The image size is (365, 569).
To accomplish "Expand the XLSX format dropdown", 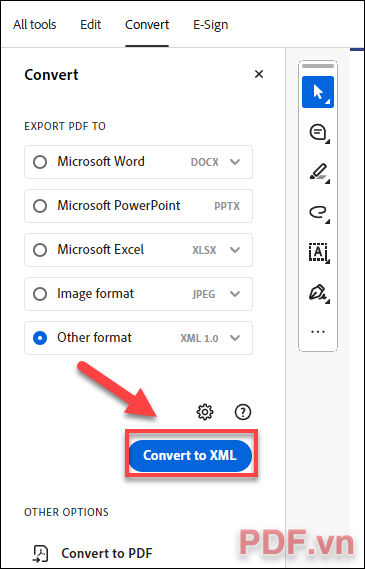I will [235, 250].
